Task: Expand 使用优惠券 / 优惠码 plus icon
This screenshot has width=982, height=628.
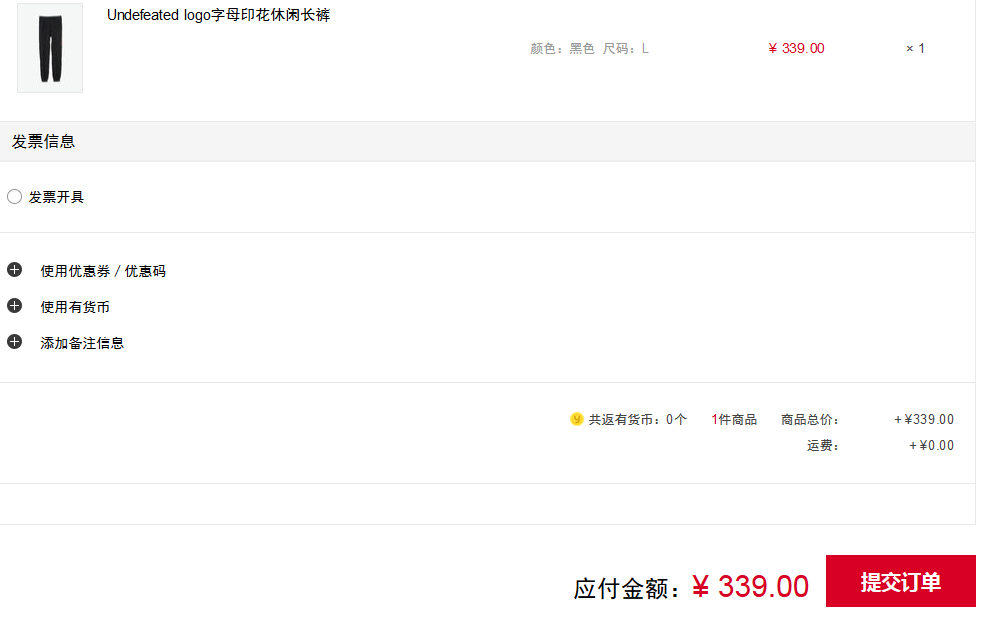Action: [14, 270]
